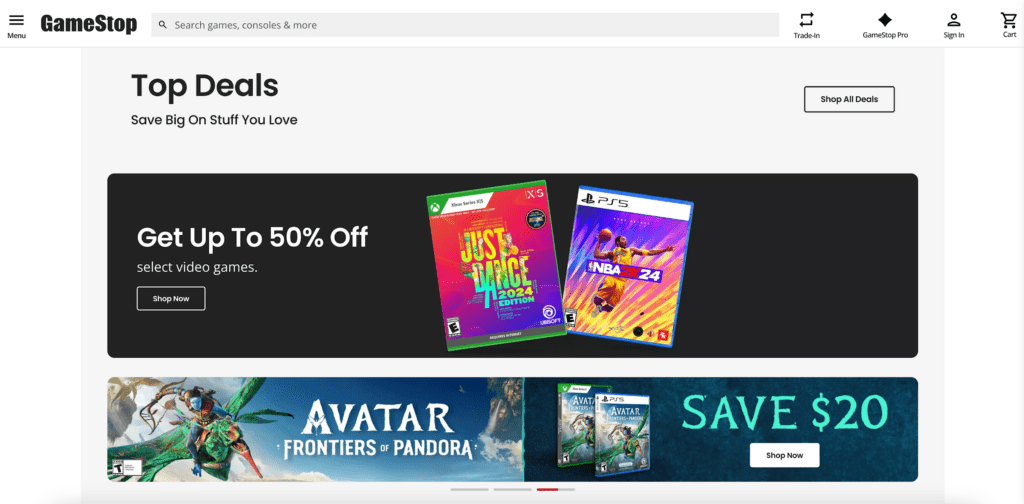1024x504 pixels.
Task: Select the third active carousel indicator
Action: [556, 489]
